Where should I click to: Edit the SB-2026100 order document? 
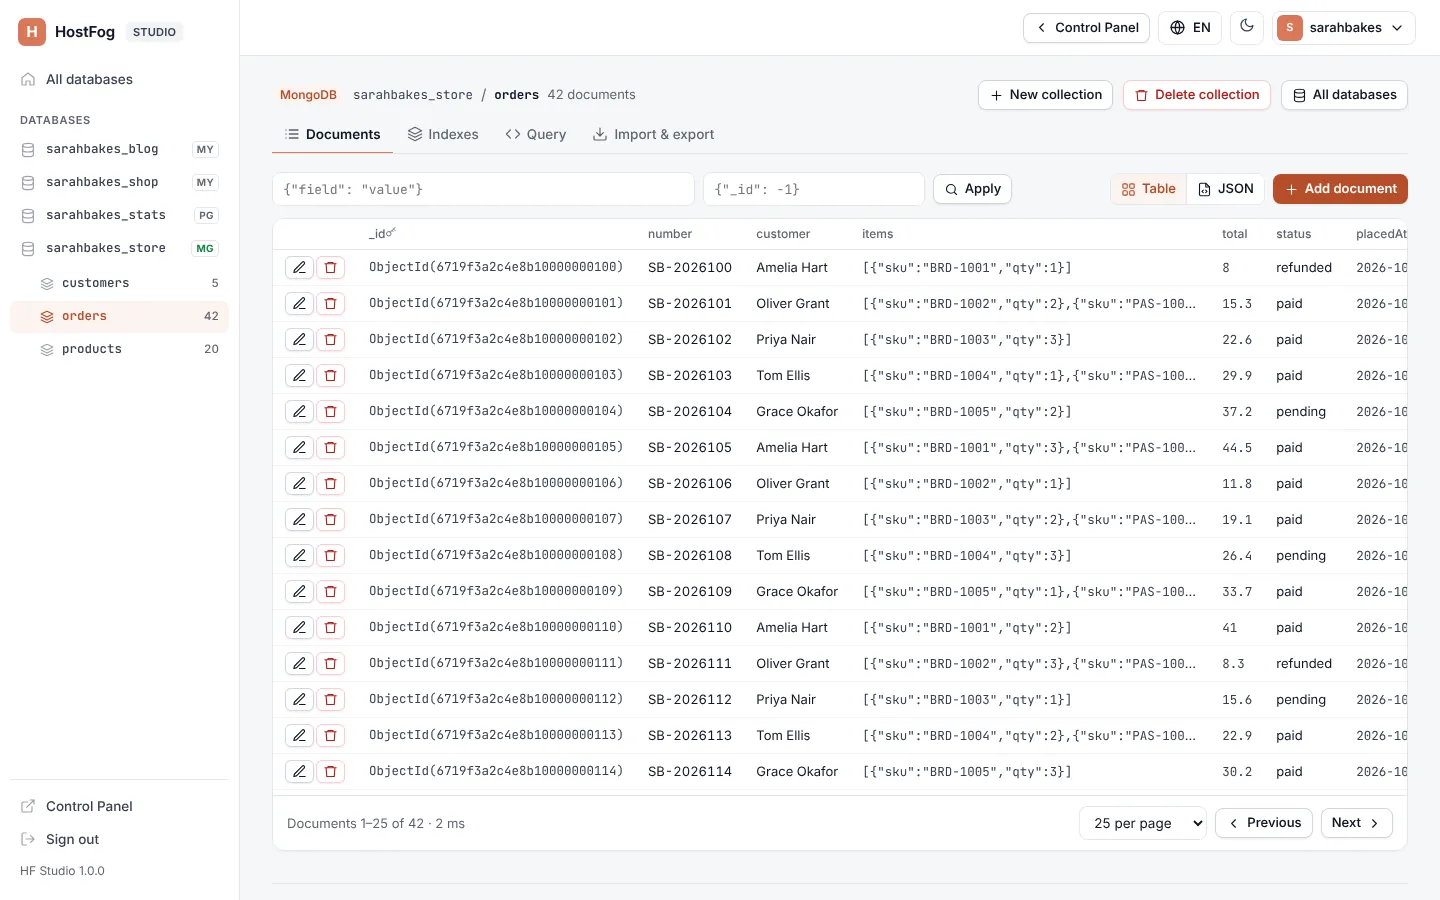[299, 268]
